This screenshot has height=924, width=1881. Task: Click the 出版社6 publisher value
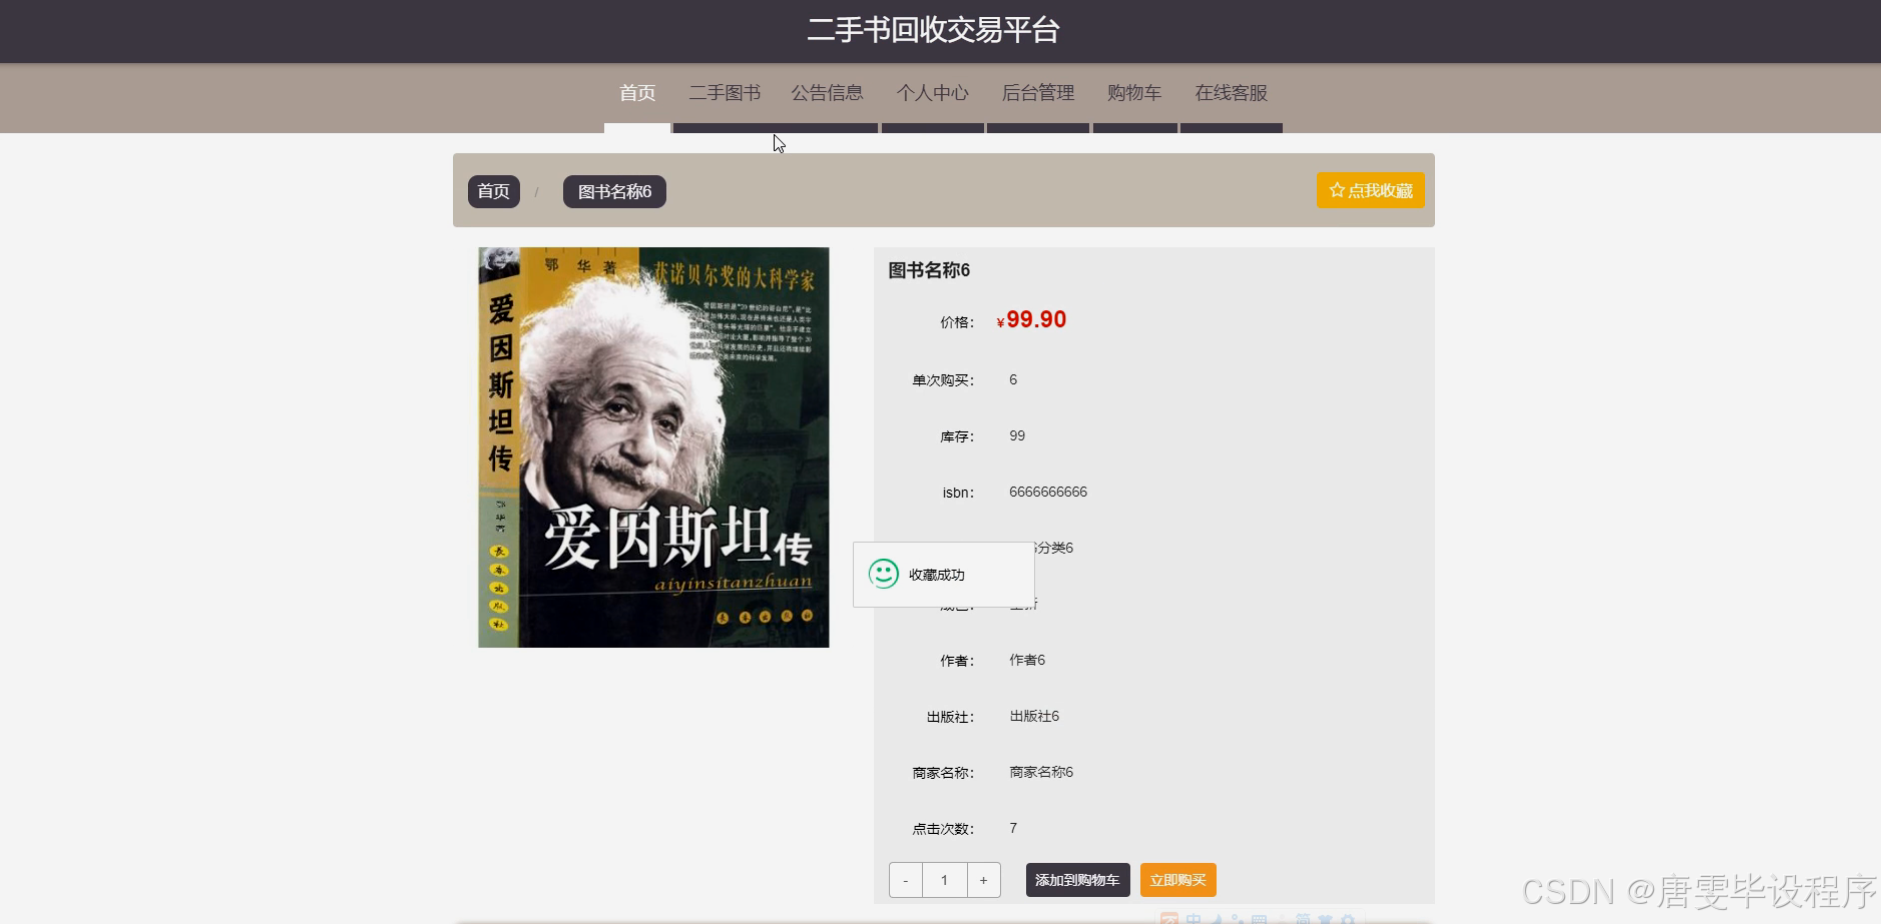pos(1034,716)
